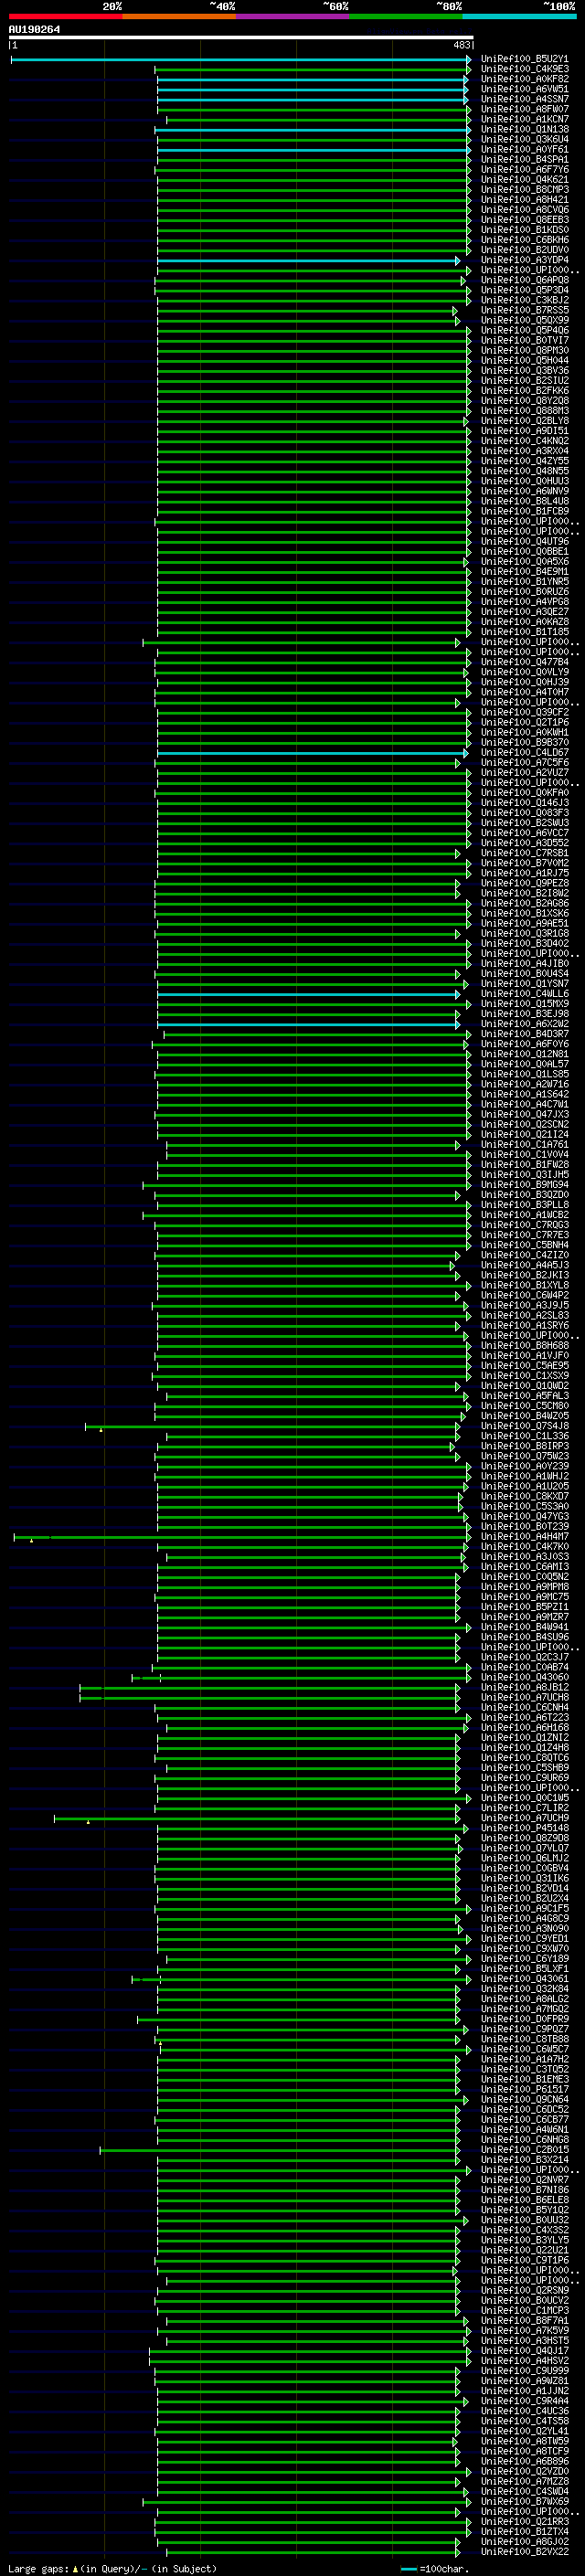
Task: Select label UniRef100_C6BKH6
Action: 524,240
